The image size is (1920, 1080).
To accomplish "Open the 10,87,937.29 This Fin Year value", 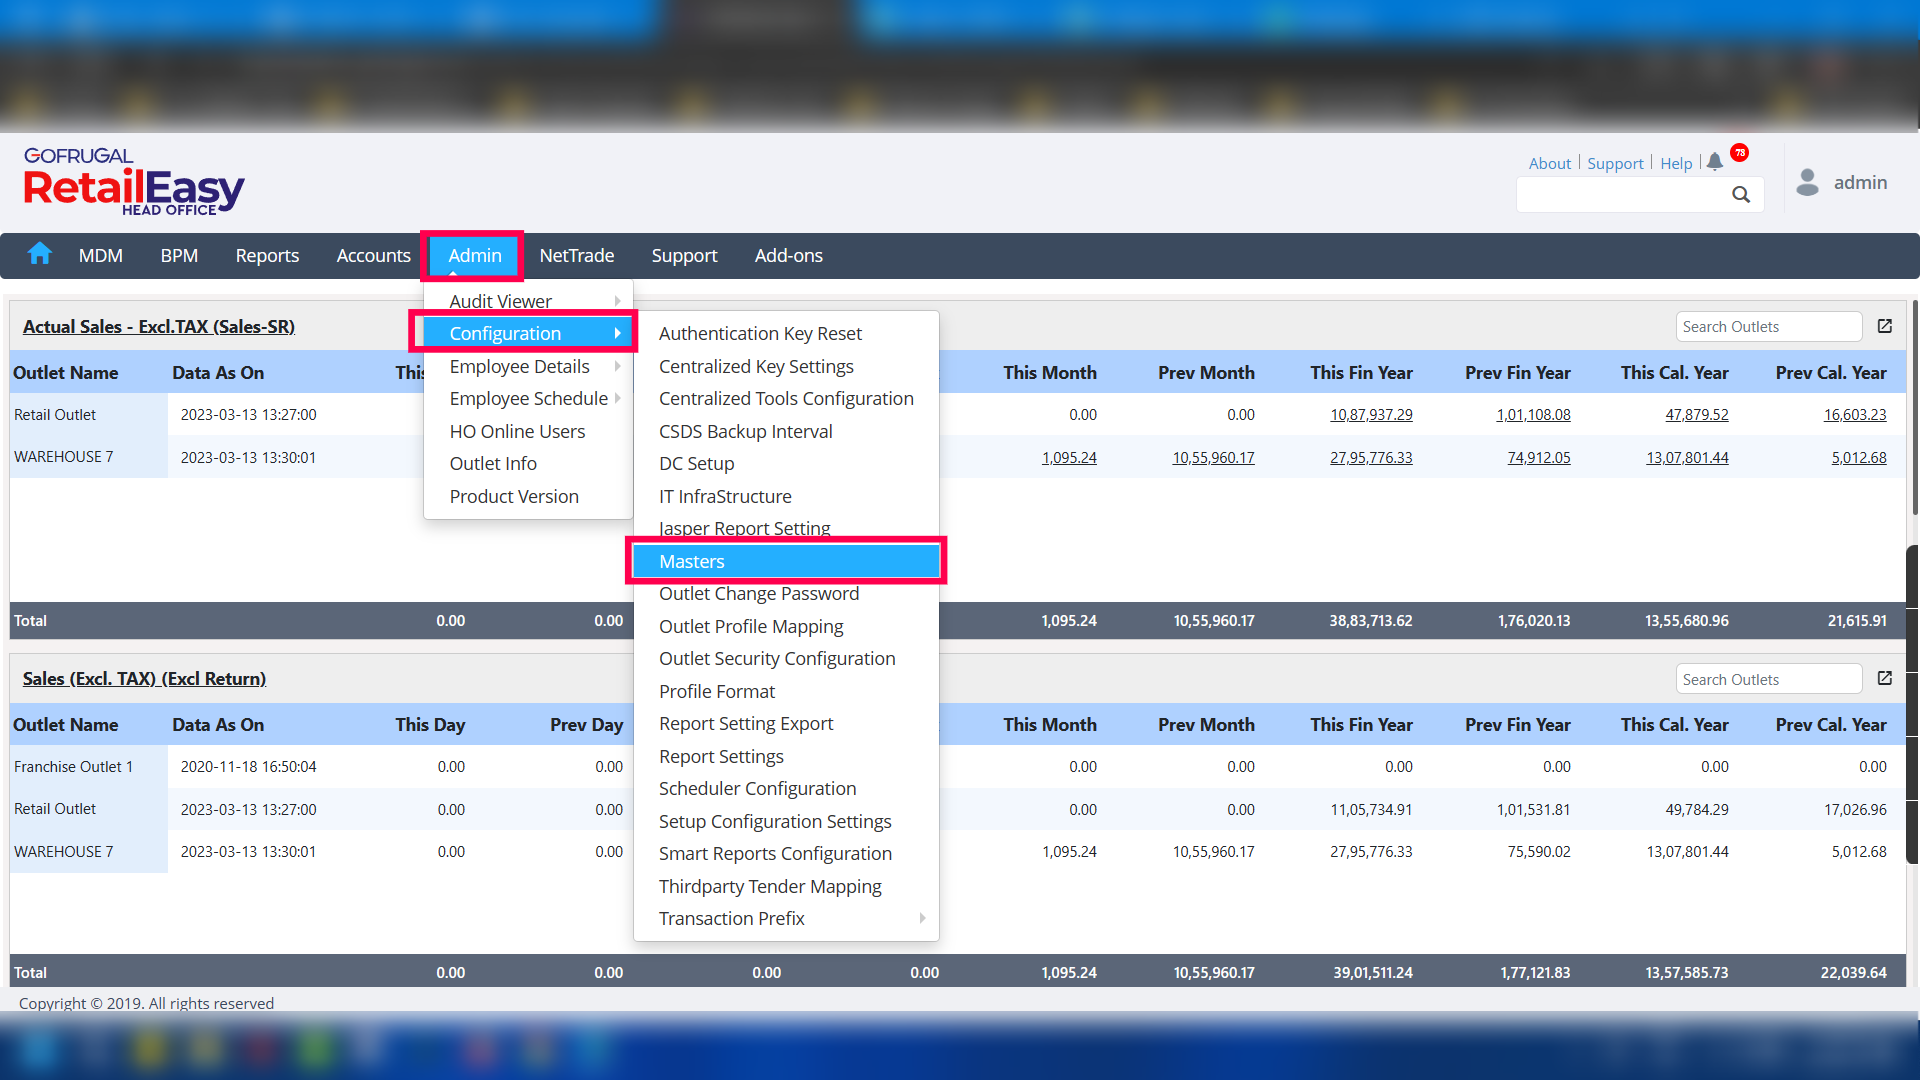I will [x=1370, y=415].
